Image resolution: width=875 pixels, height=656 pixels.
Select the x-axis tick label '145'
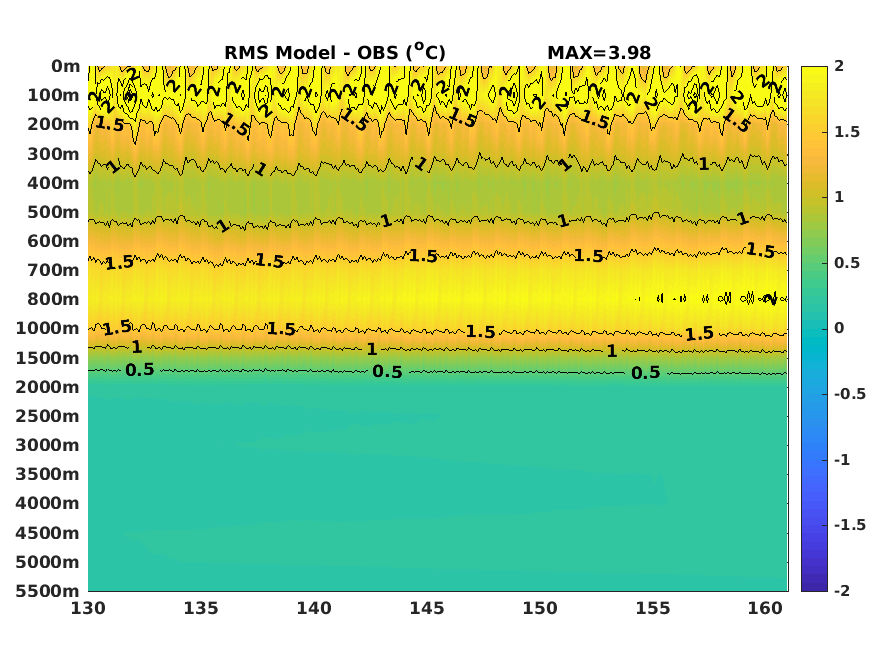pos(427,608)
